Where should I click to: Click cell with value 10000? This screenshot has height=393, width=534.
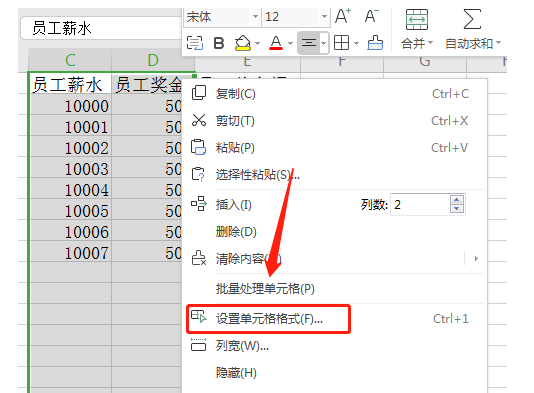(71, 104)
